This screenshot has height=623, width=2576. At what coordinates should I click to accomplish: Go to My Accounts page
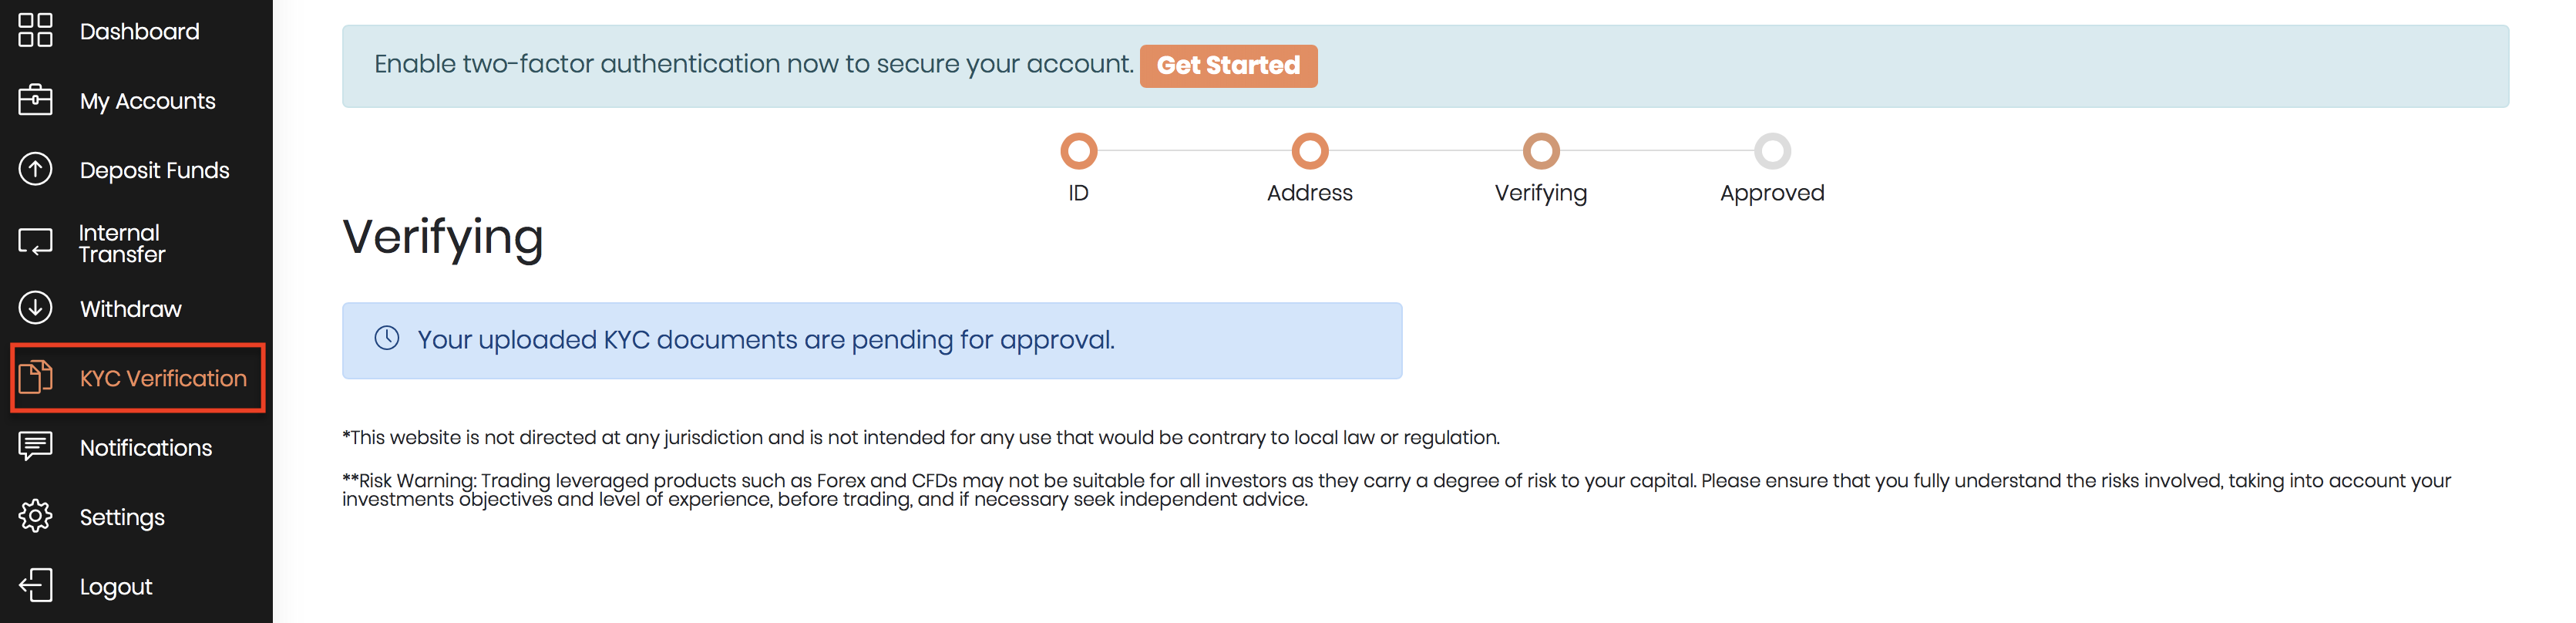[x=147, y=101]
